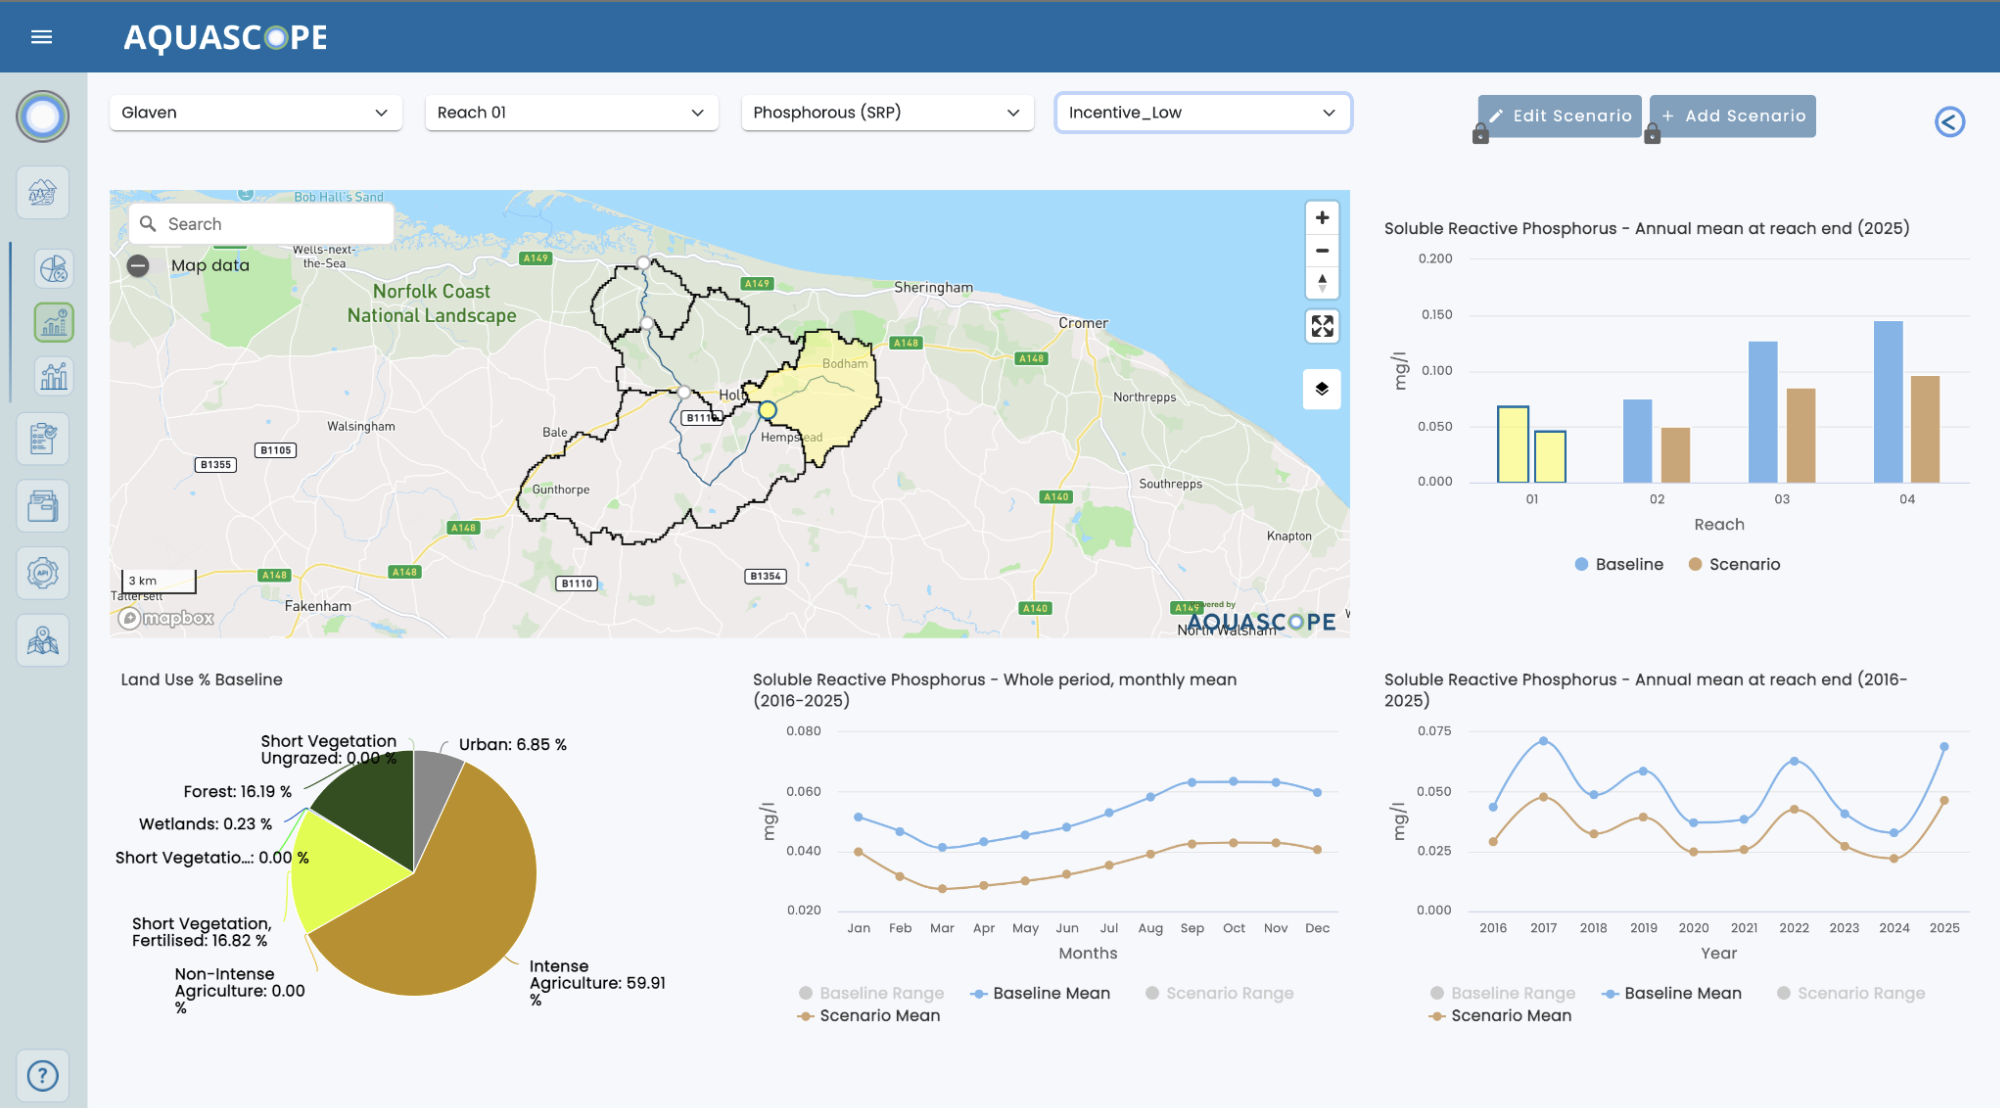Viewport: 2000px width, 1108px height.
Task: Collapse the panel with the back arrow
Action: 1949,122
